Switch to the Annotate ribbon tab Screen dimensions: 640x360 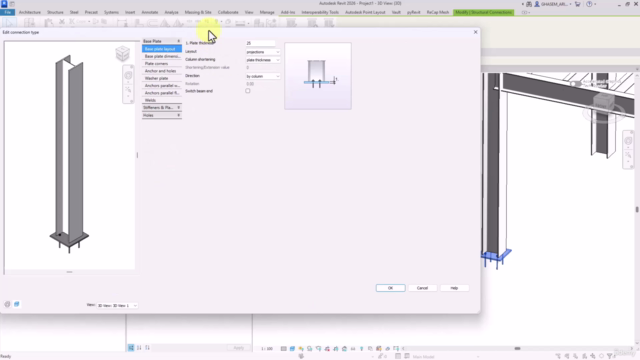click(x=150, y=12)
